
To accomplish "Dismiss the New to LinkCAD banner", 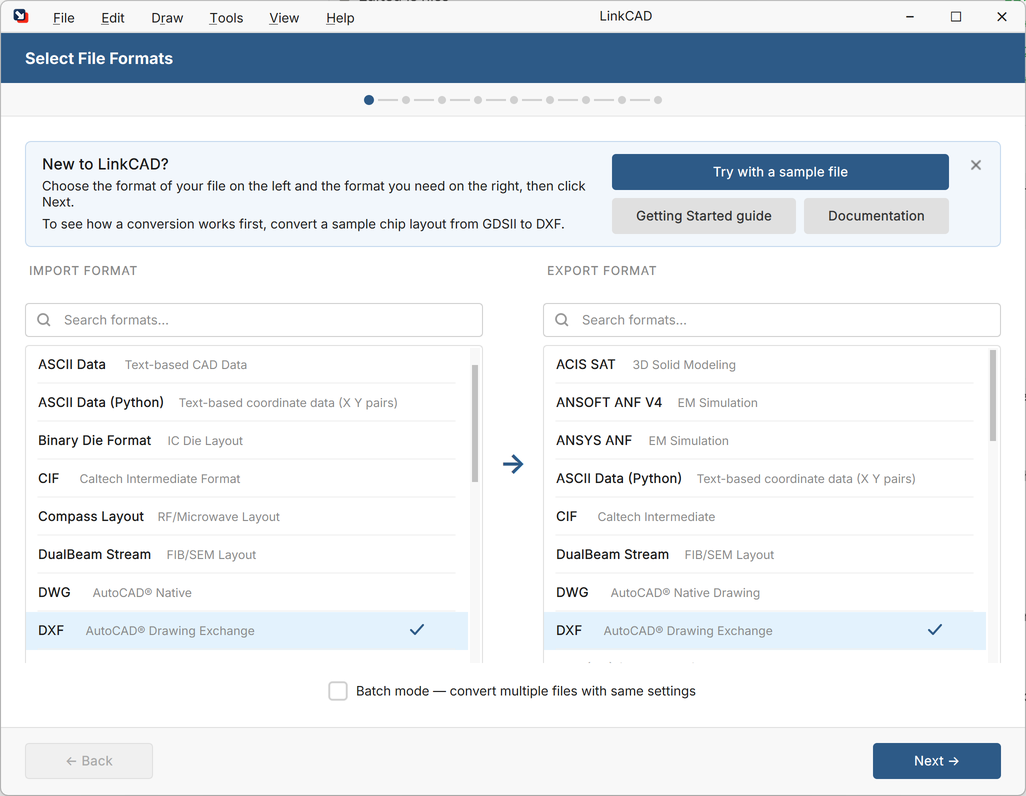I will [976, 165].
